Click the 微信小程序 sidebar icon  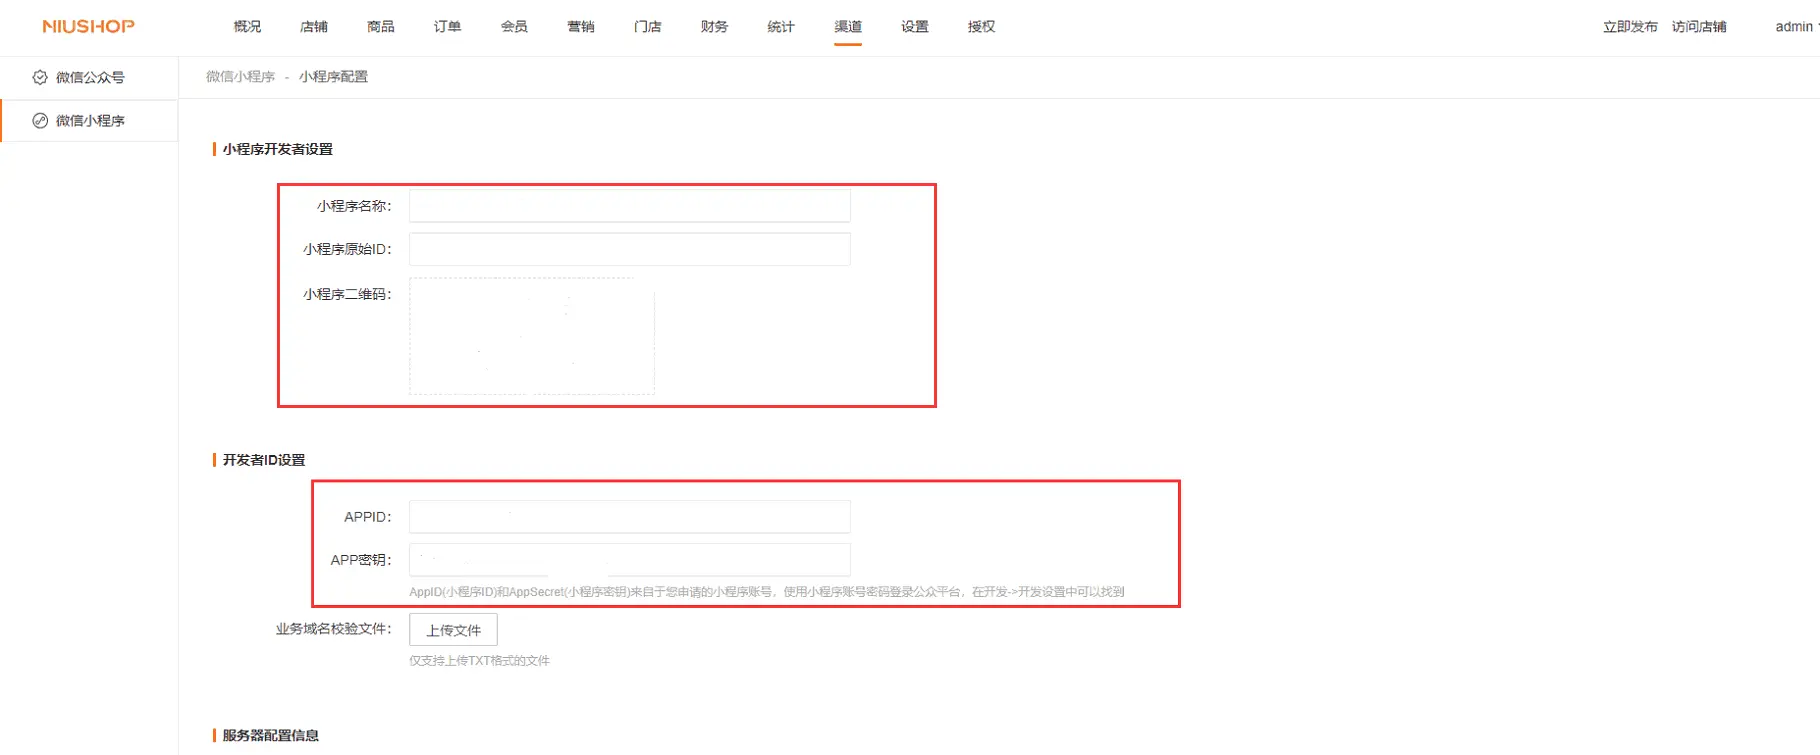coord(40,121)
